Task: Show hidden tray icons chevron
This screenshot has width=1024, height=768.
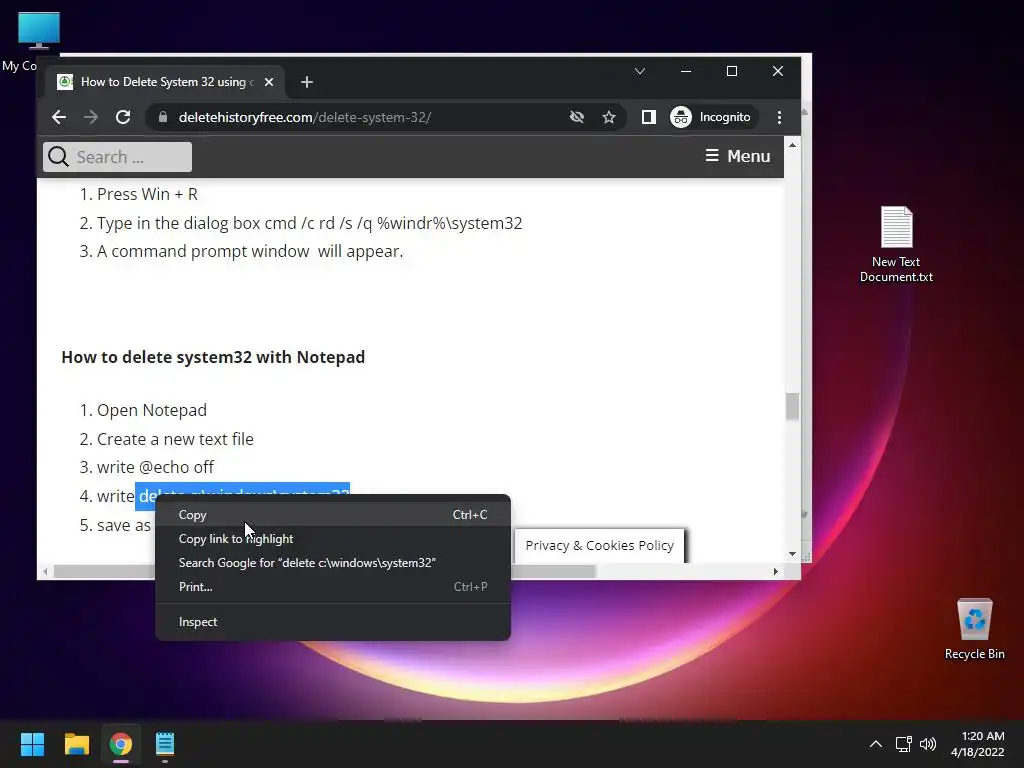Action: [x=876, y=744]
